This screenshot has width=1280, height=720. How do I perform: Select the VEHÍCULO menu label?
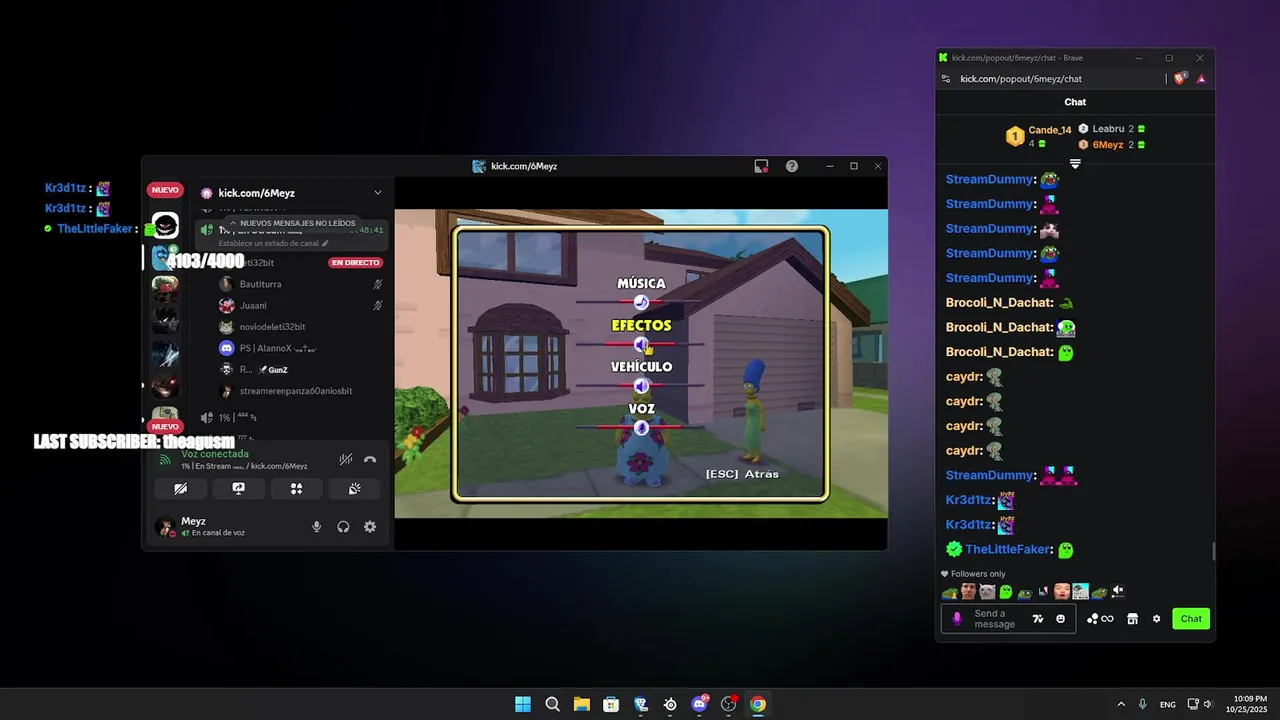tap(641, 367)
